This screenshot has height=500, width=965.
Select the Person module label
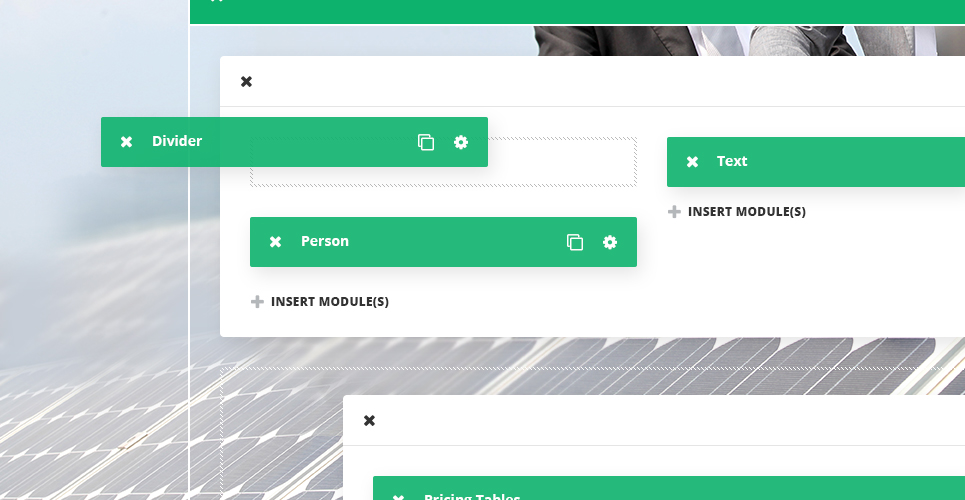pyautogui.click(x=325, y=241)
